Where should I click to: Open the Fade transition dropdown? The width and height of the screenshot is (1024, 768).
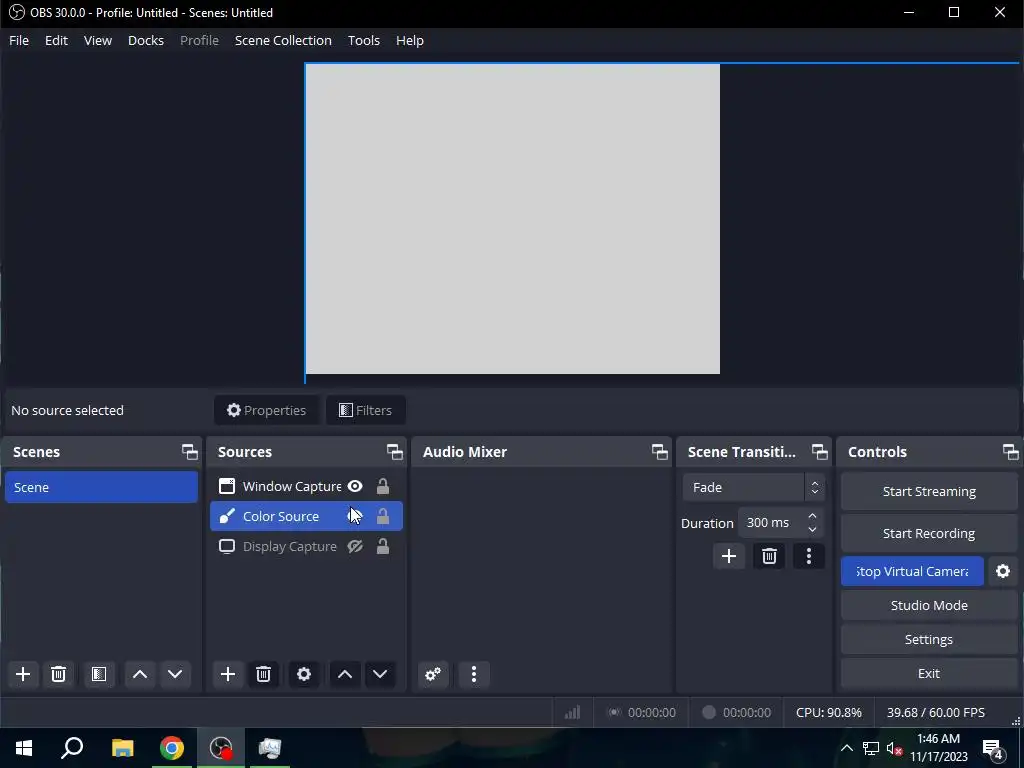point(754,487)
